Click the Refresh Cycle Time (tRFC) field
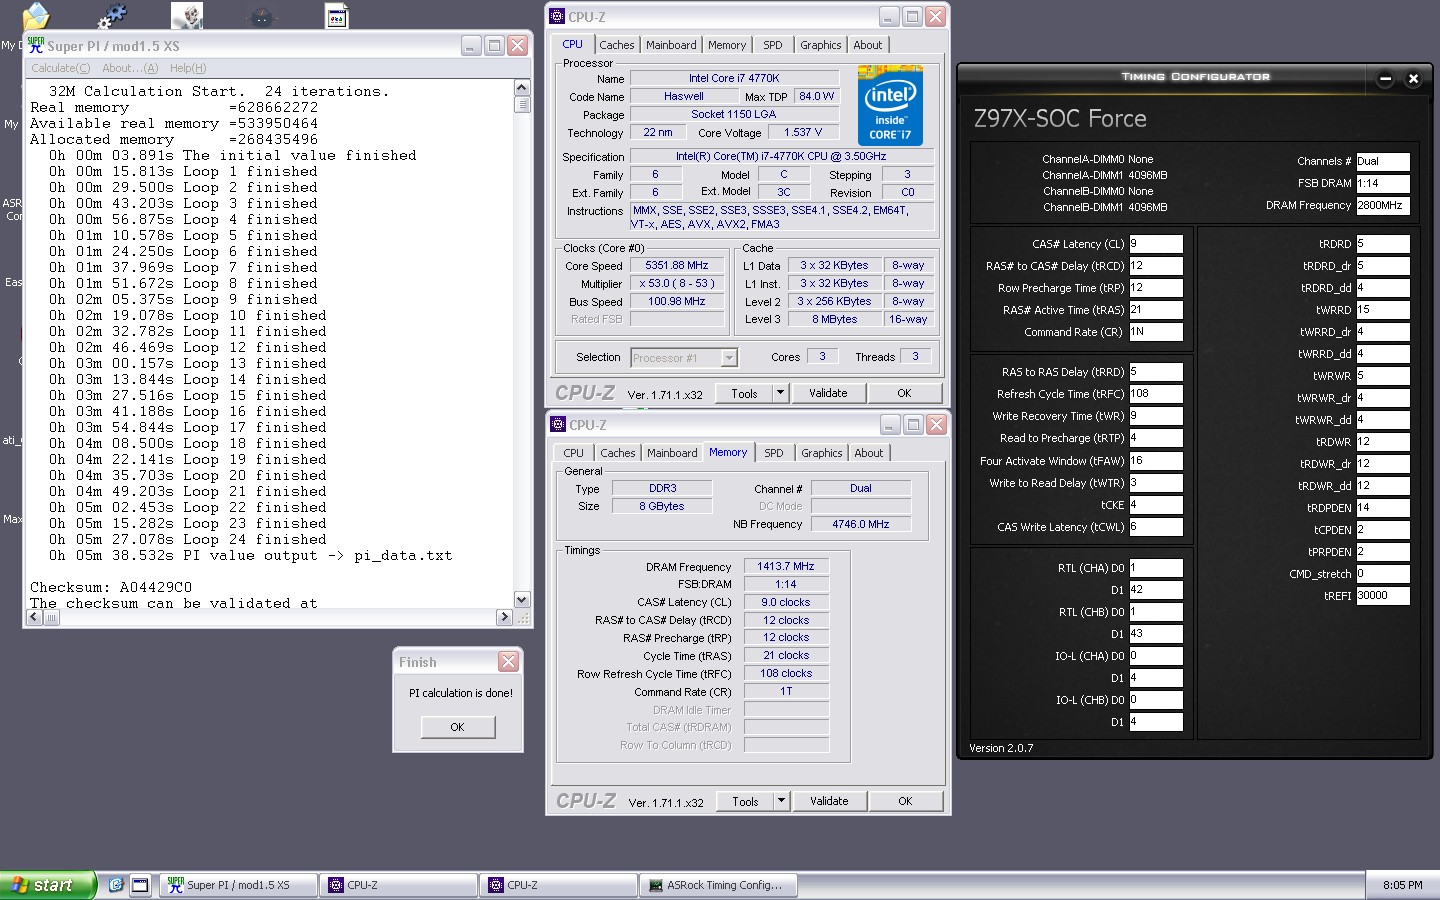Viewport: 1440px width, 900px height. [x=1156, y=394]
